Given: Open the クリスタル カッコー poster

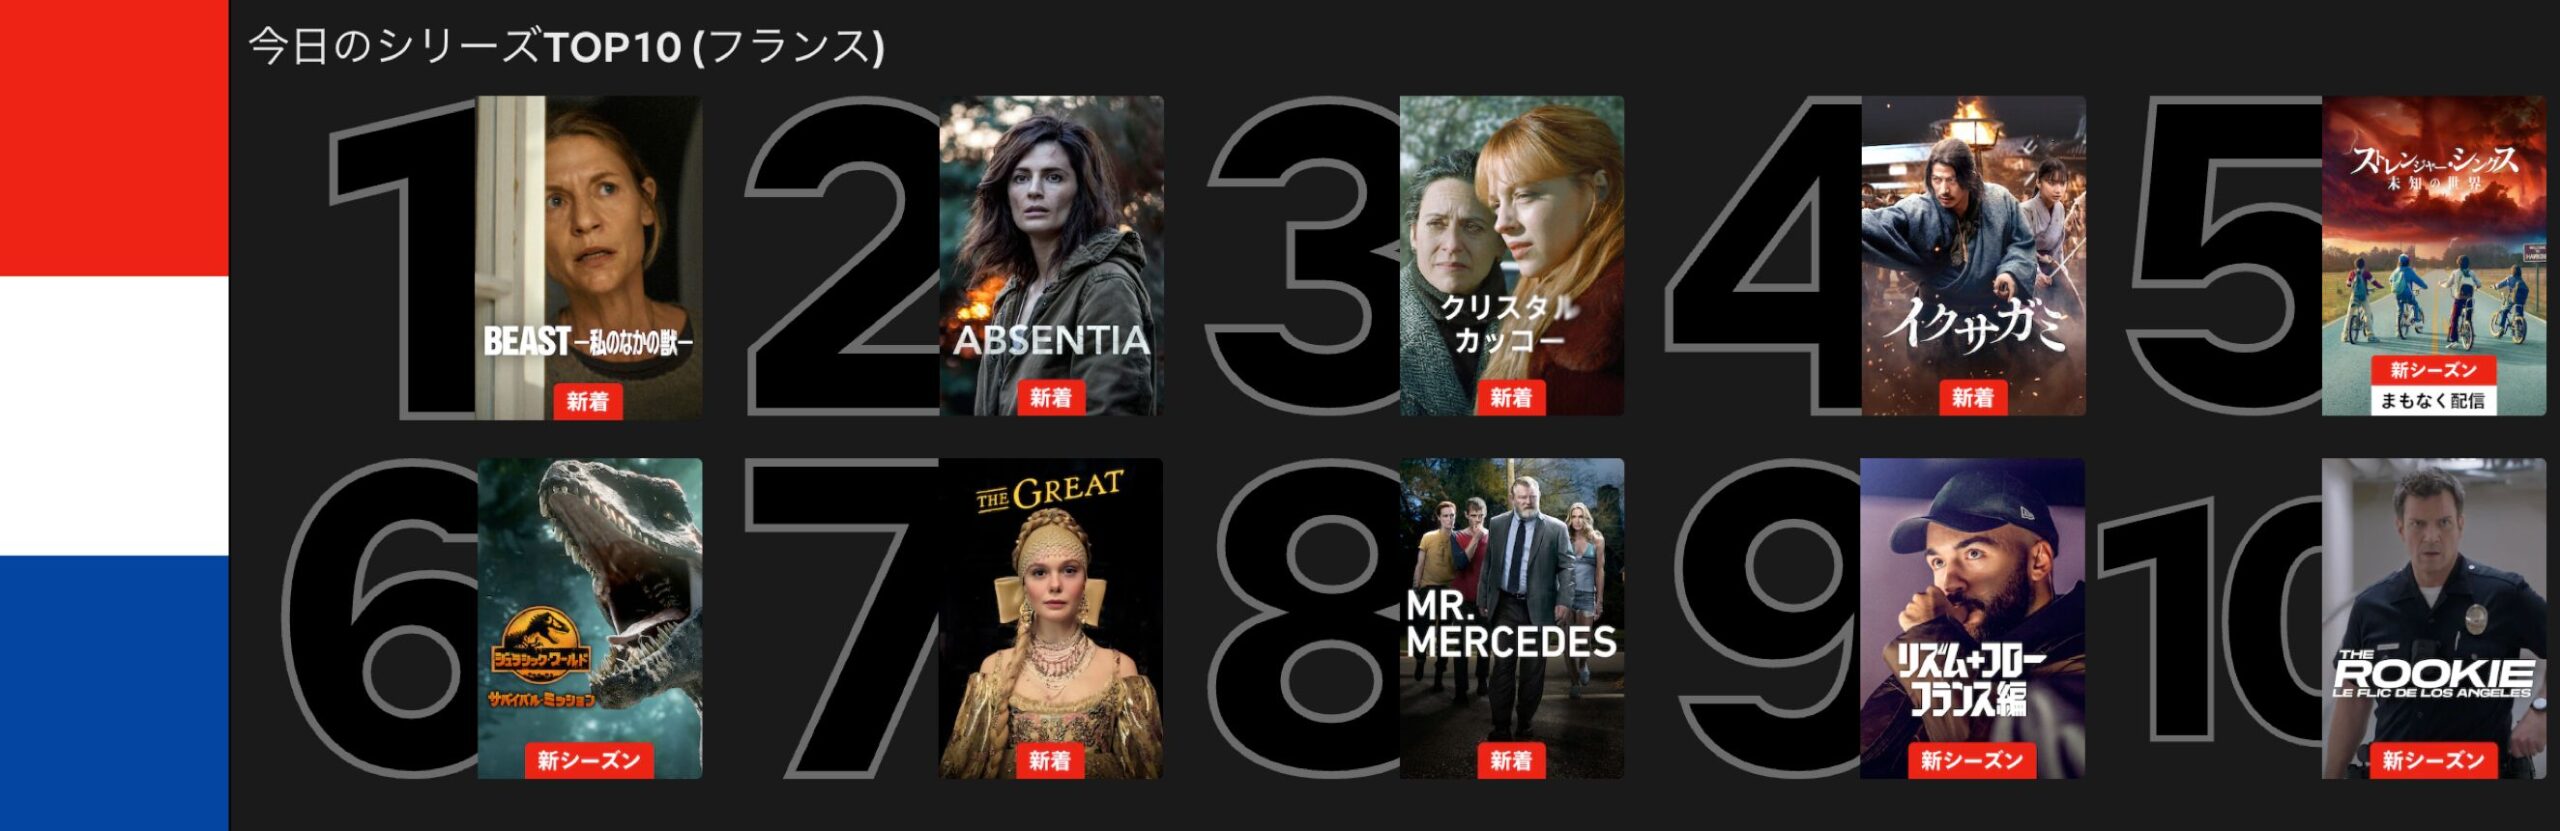Looking at the screenshot, I should click(1512, 256).
